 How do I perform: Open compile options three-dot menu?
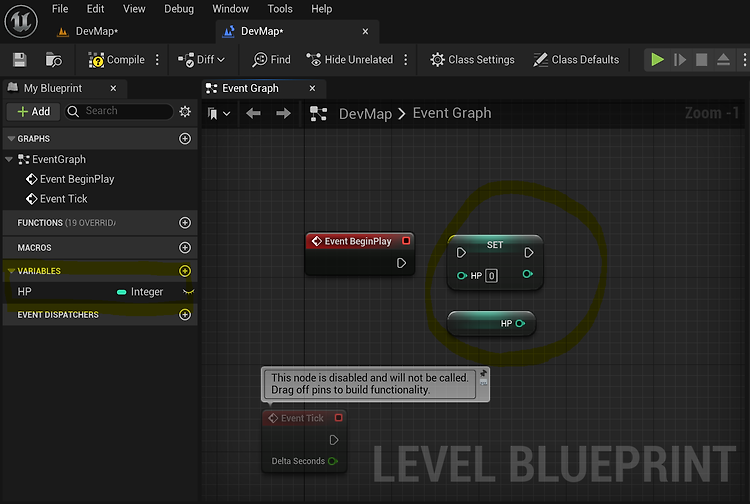157,60
